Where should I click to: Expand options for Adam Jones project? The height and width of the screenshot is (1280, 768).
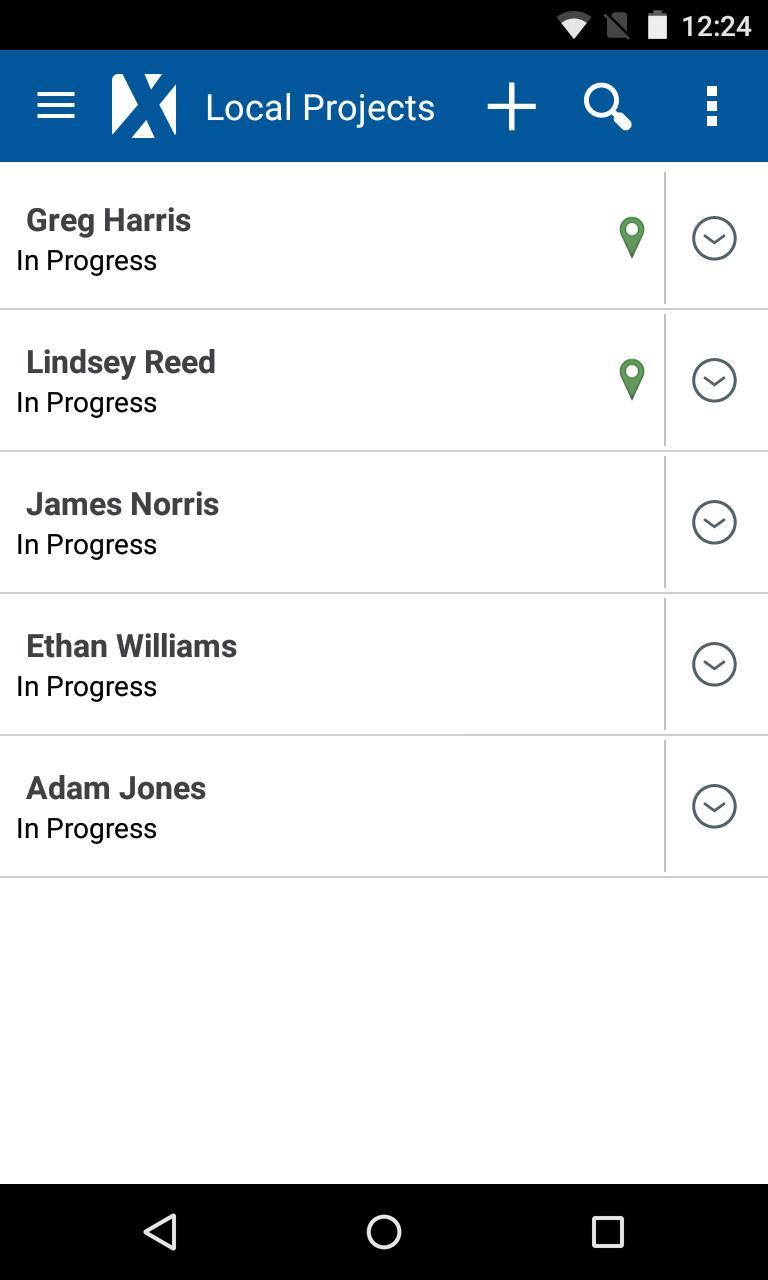(714, 806)
